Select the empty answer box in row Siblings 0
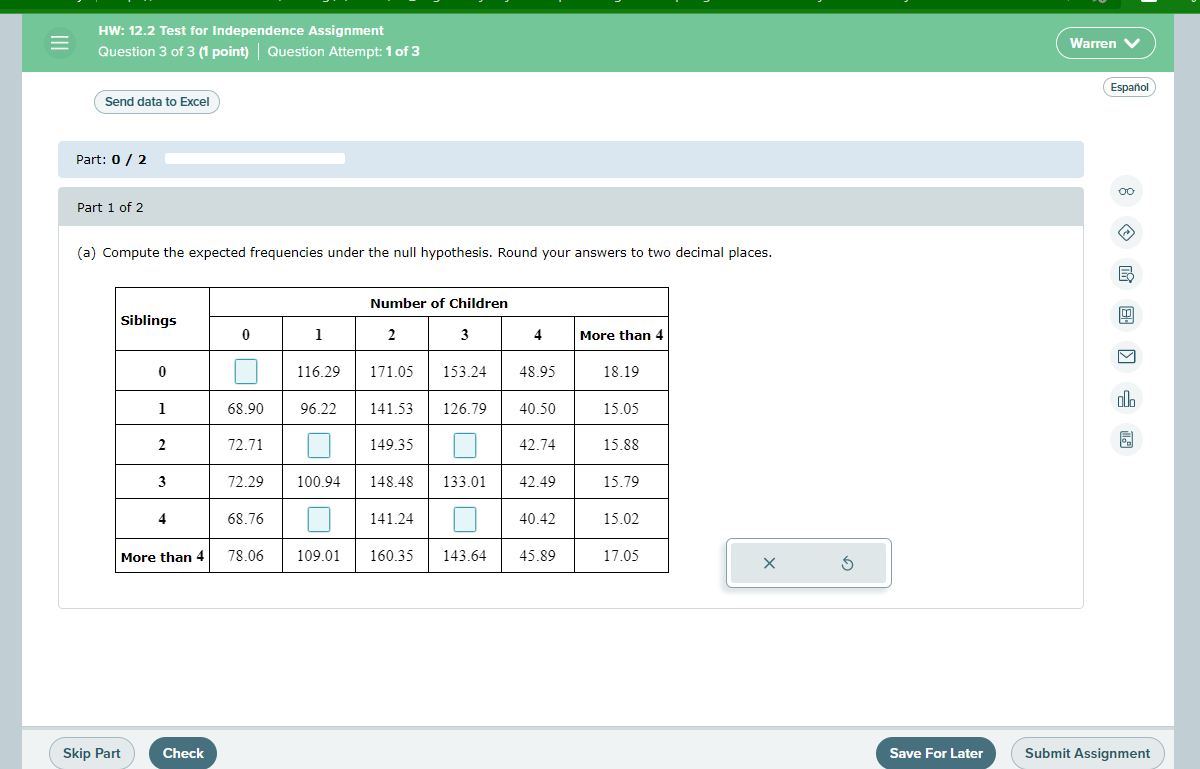Viewport: 1200px width, 769px height. pos(245,371)
